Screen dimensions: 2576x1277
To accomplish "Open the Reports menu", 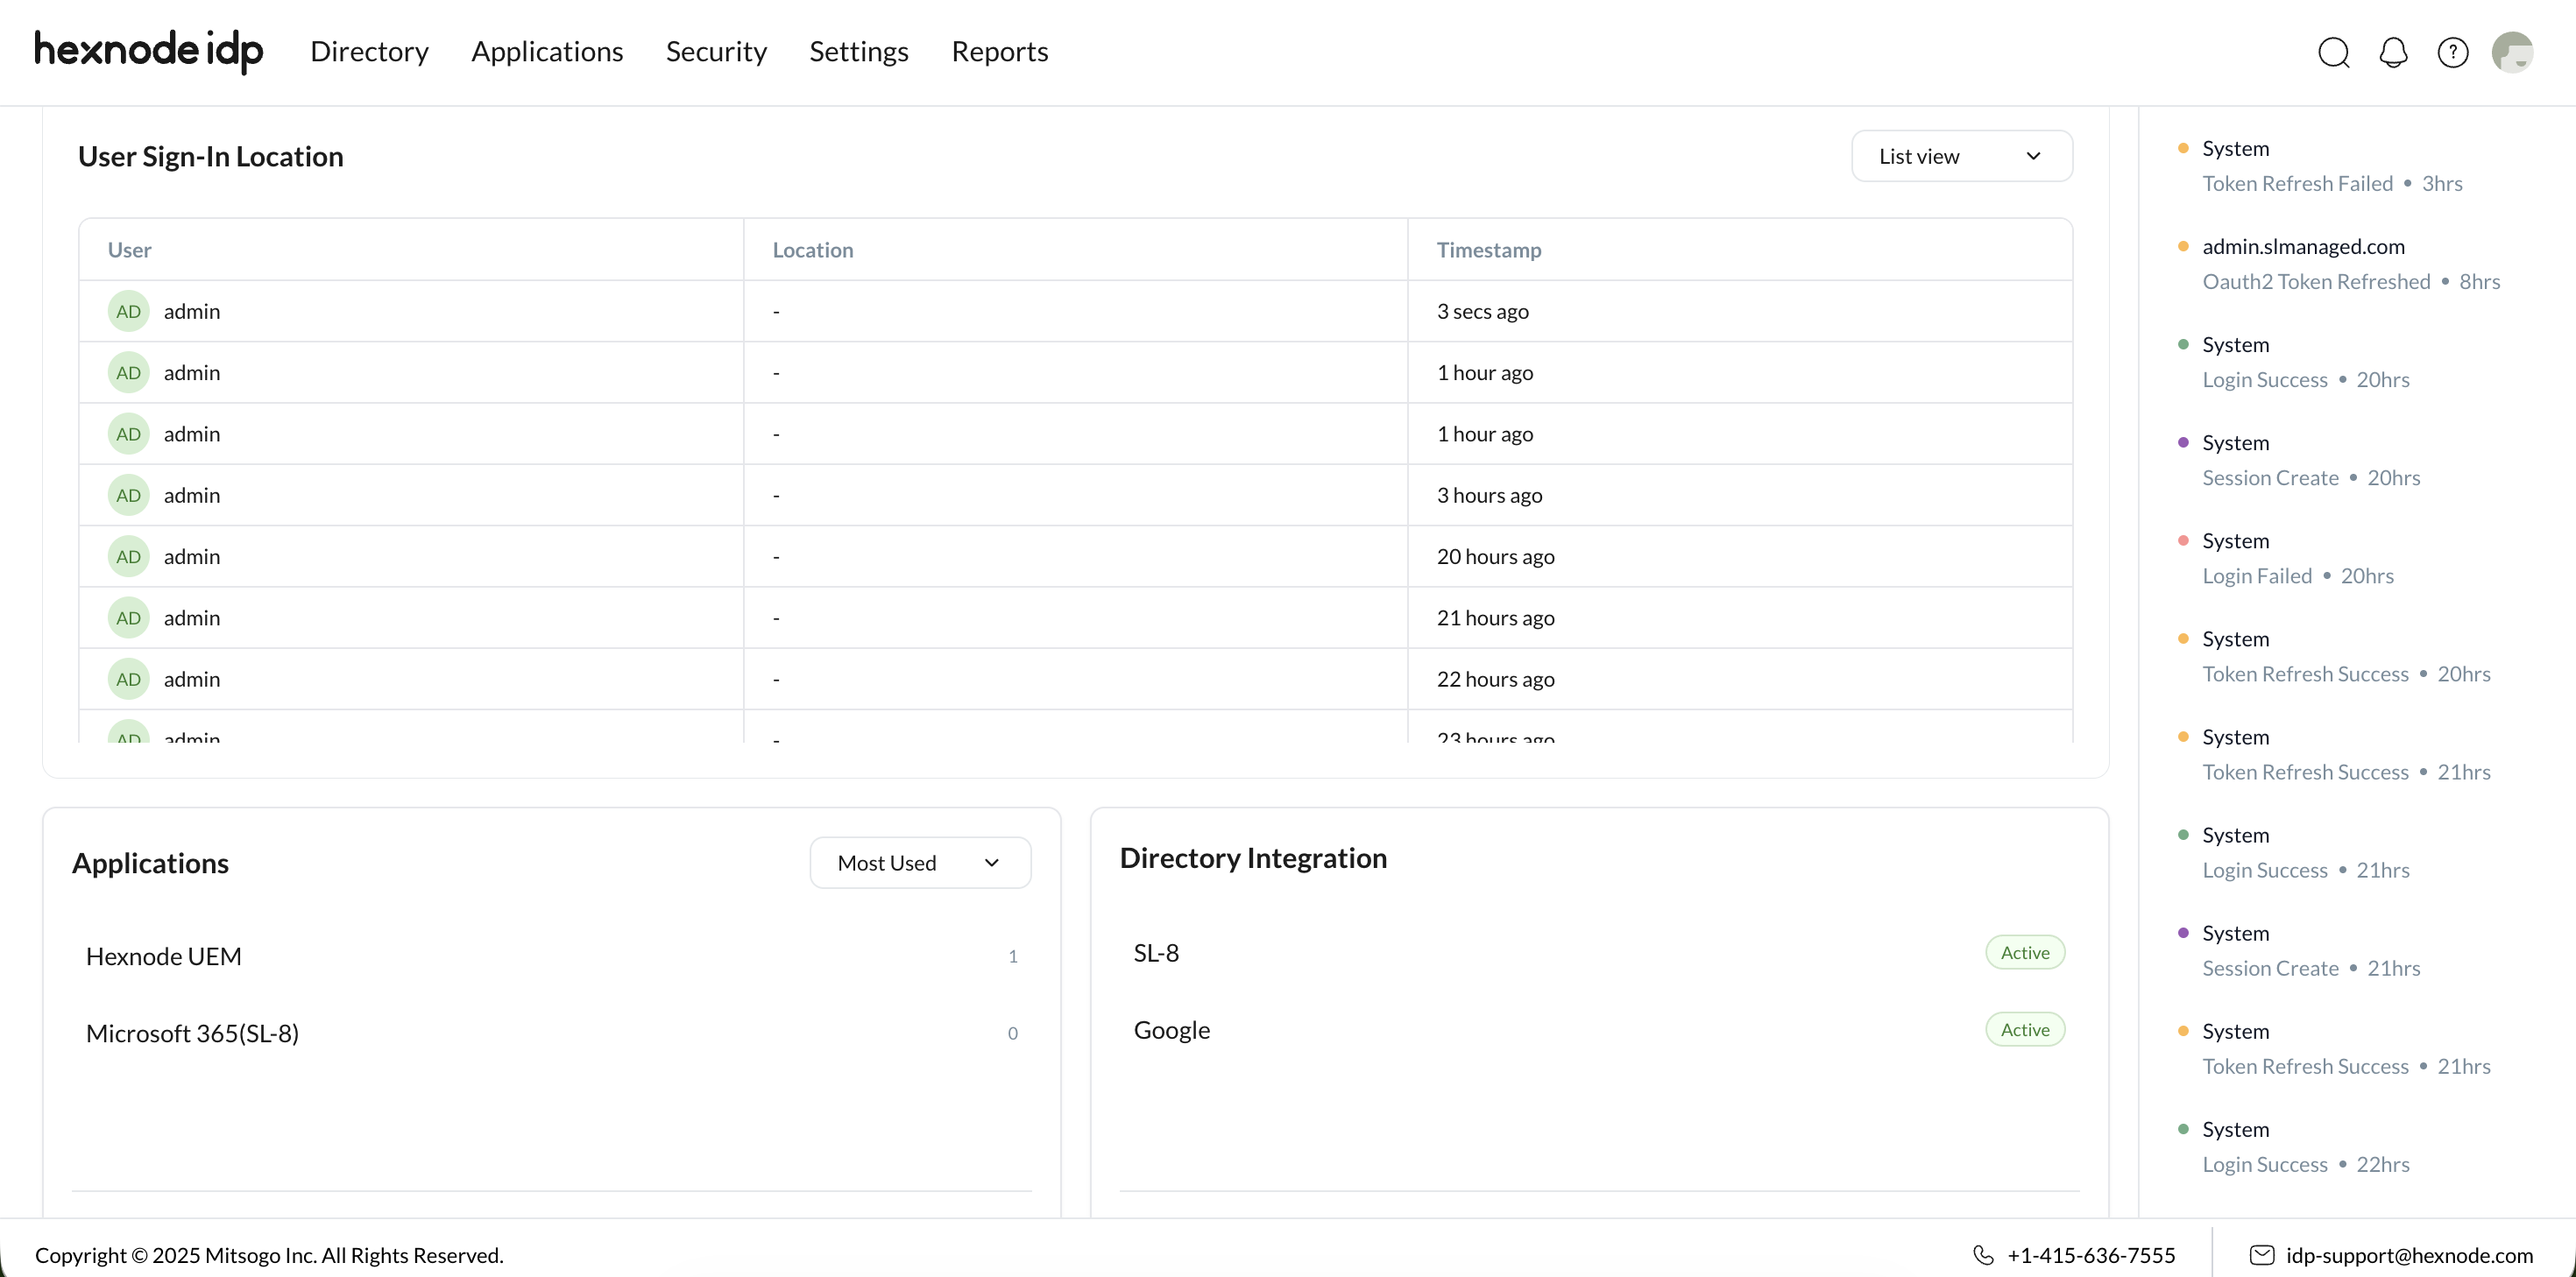I will (x=1000, y=51).
